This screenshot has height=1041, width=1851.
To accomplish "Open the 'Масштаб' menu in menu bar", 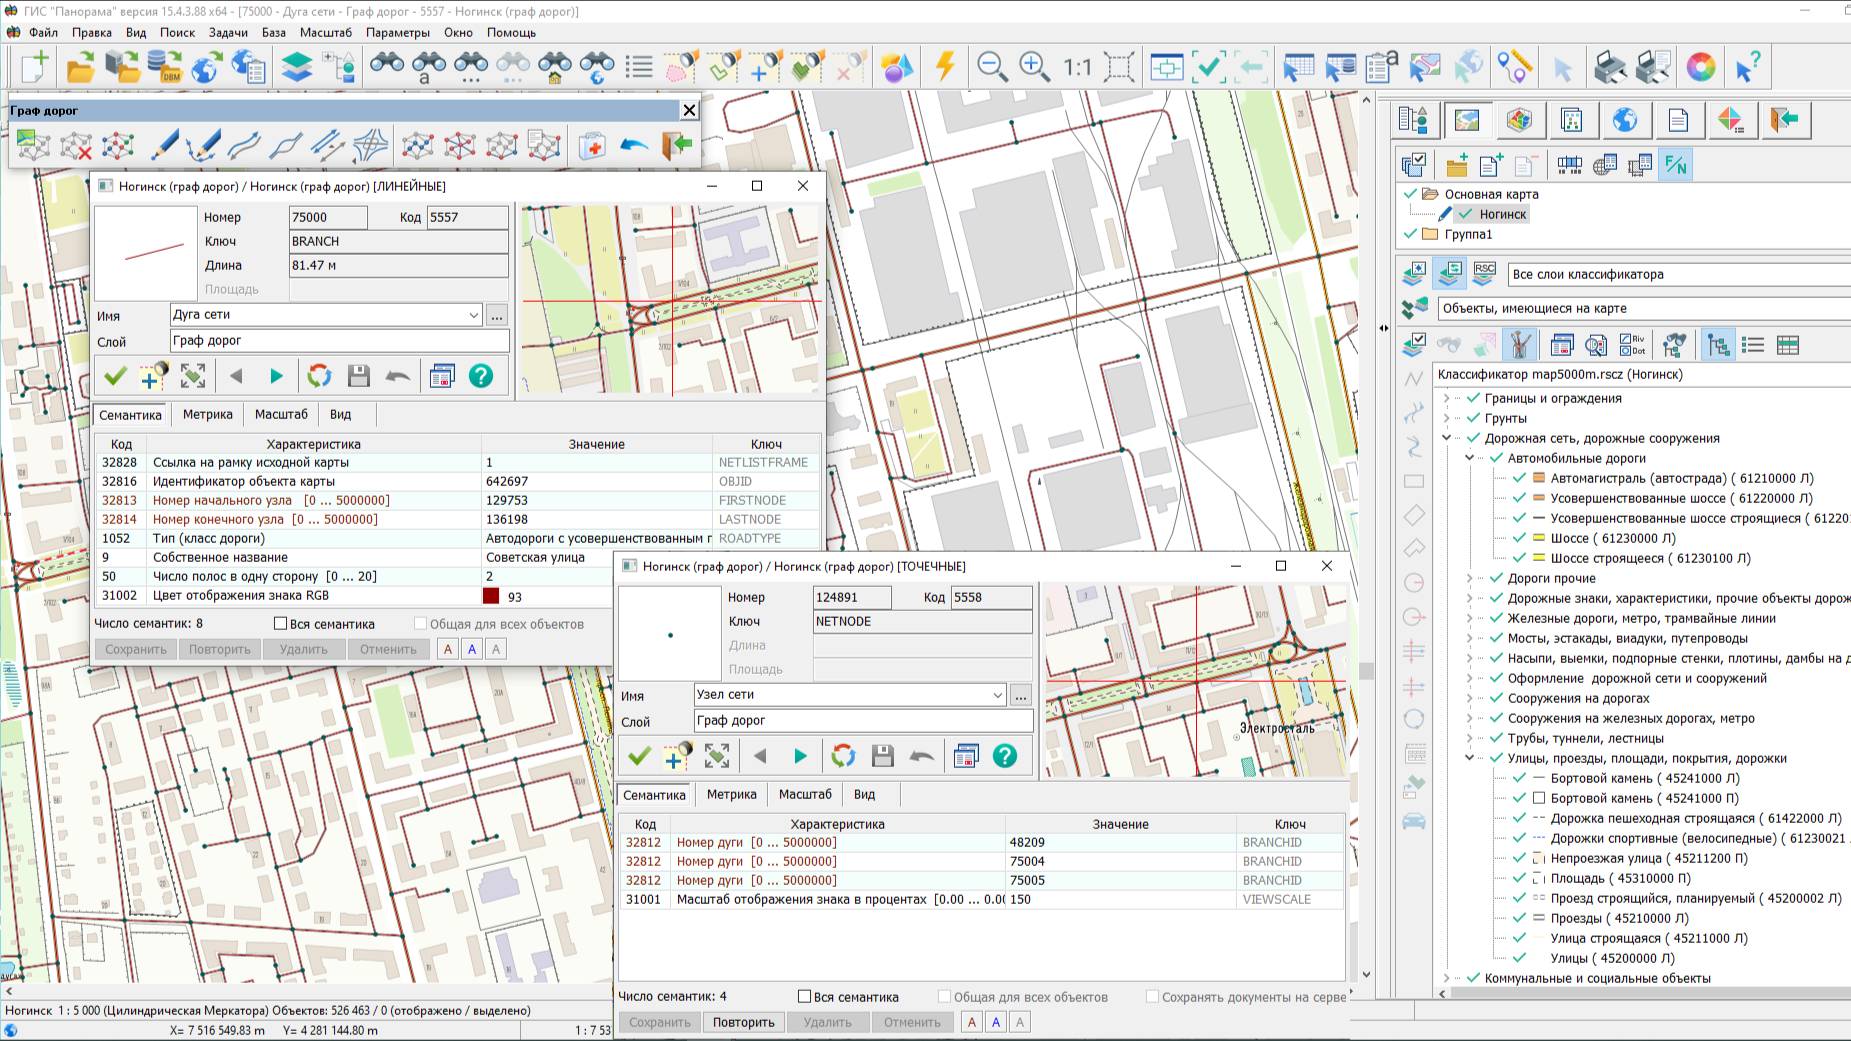I will tap(325, 32).
